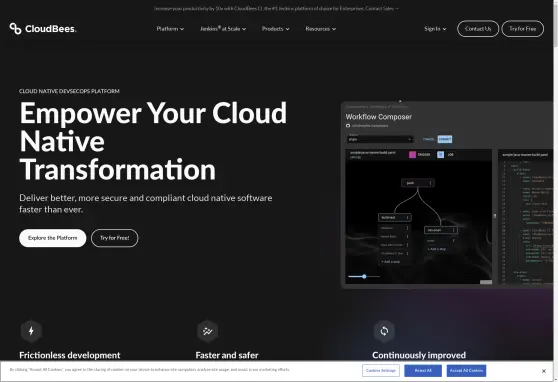Click the split pane divider handle
This screenshot has height=382, width=558.
(495, 216)
